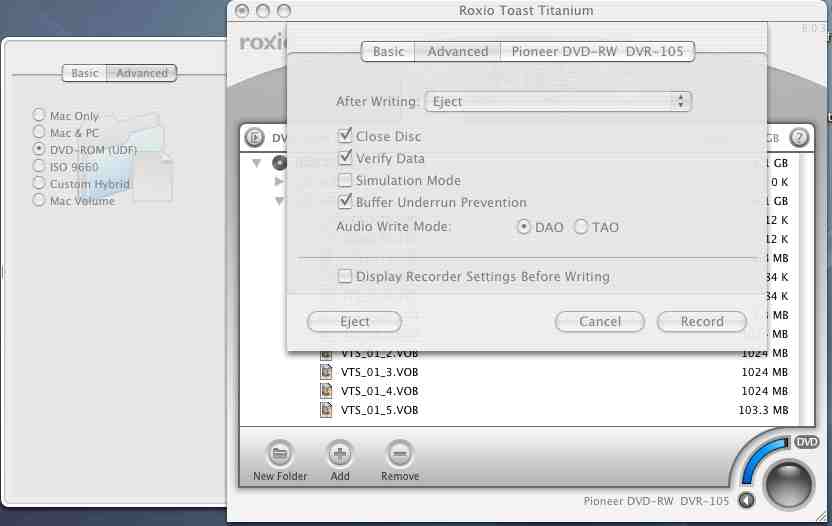Select Advanced tab in left drawer
Viewport: 832px width, 526px height.
pos(142,73)
